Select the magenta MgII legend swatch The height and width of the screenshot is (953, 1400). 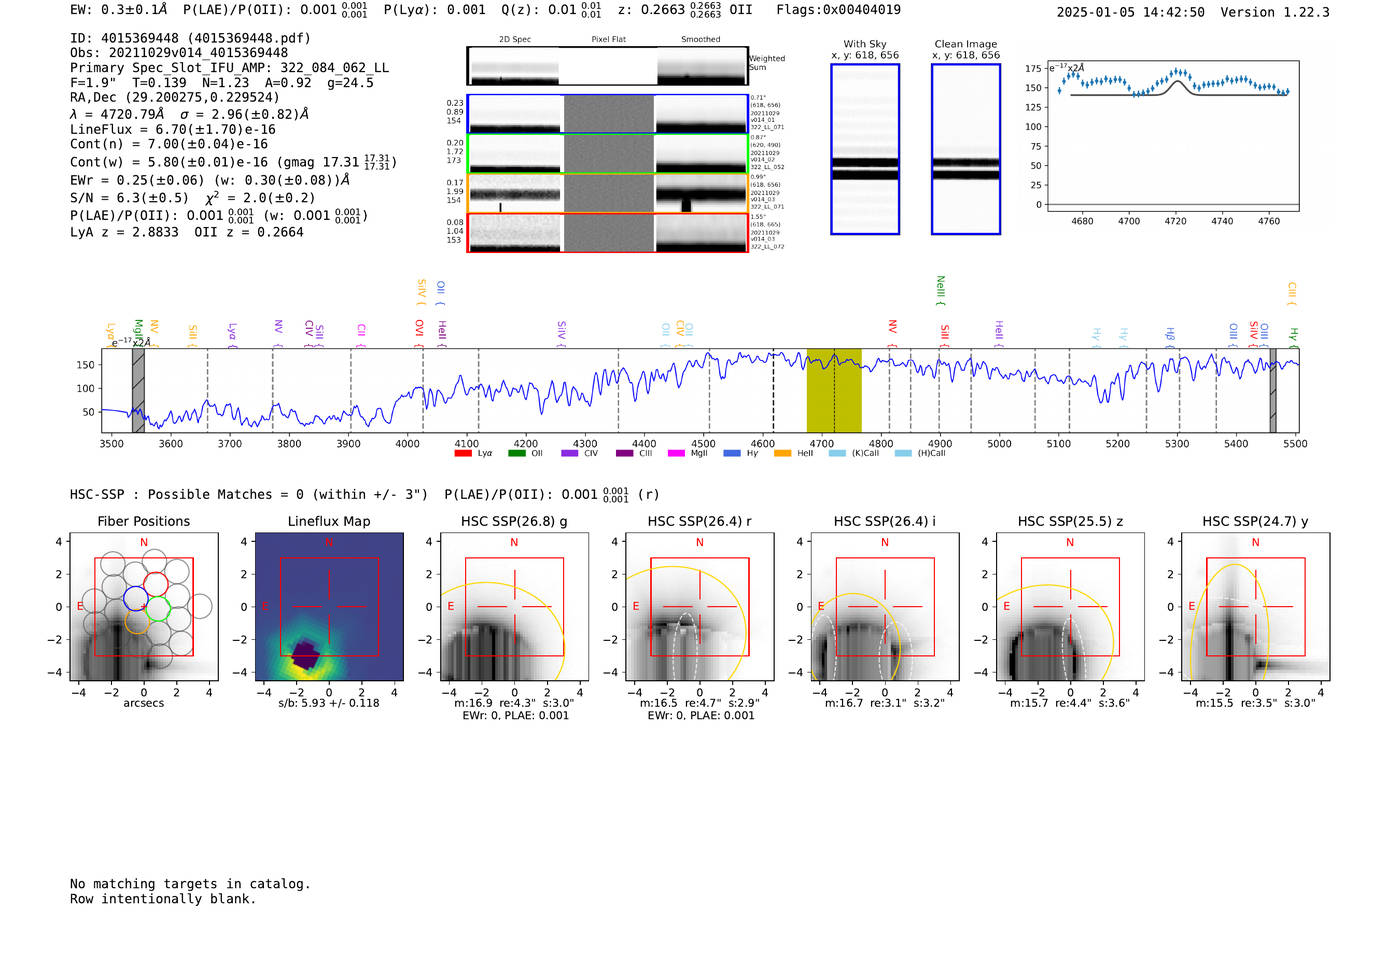pyautogui.click(x=676, y=453)
